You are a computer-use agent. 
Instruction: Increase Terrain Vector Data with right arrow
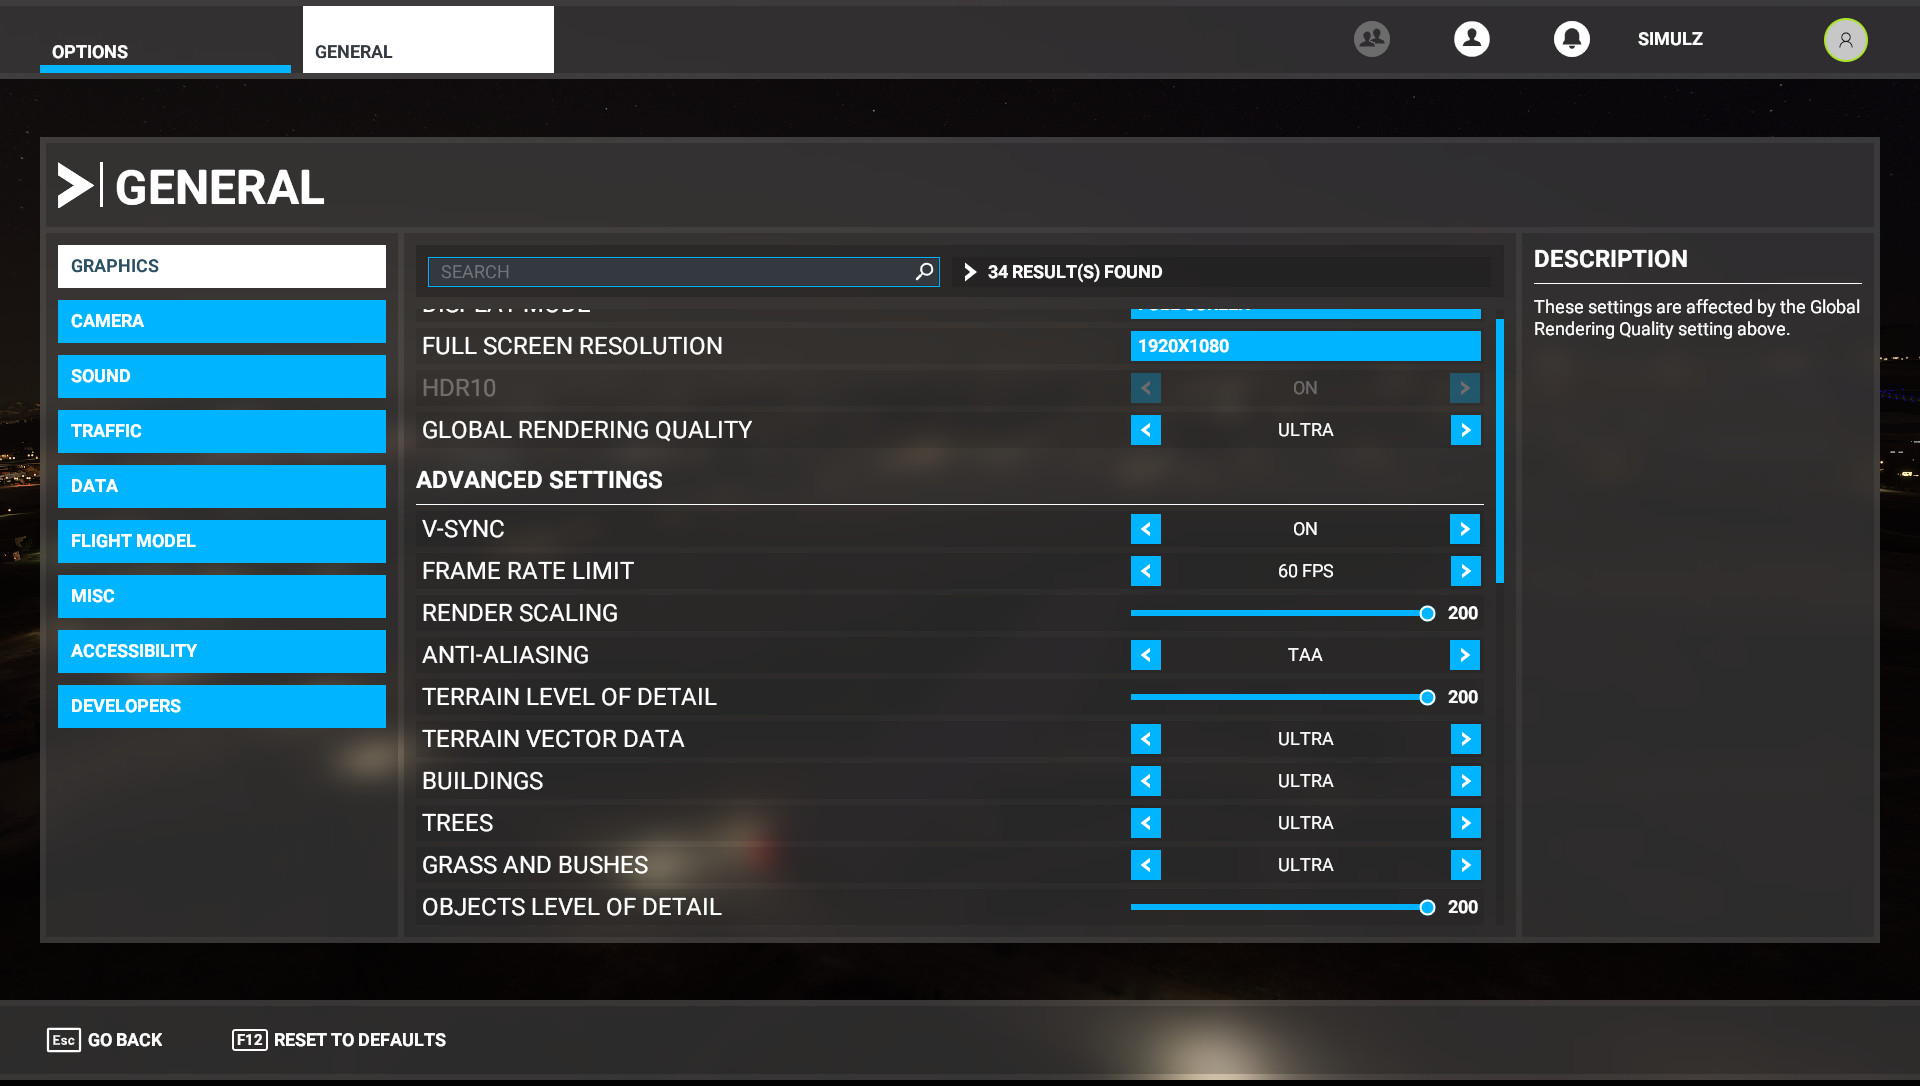pos(1465,739)
